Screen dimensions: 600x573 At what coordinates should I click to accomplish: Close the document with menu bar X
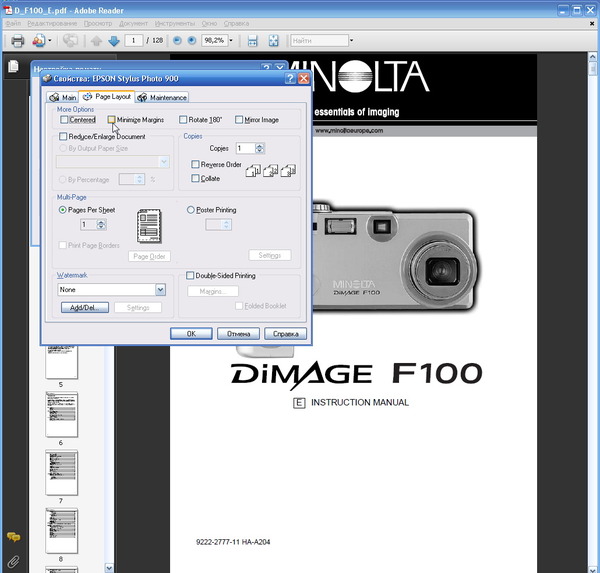(x=592, y=23)
